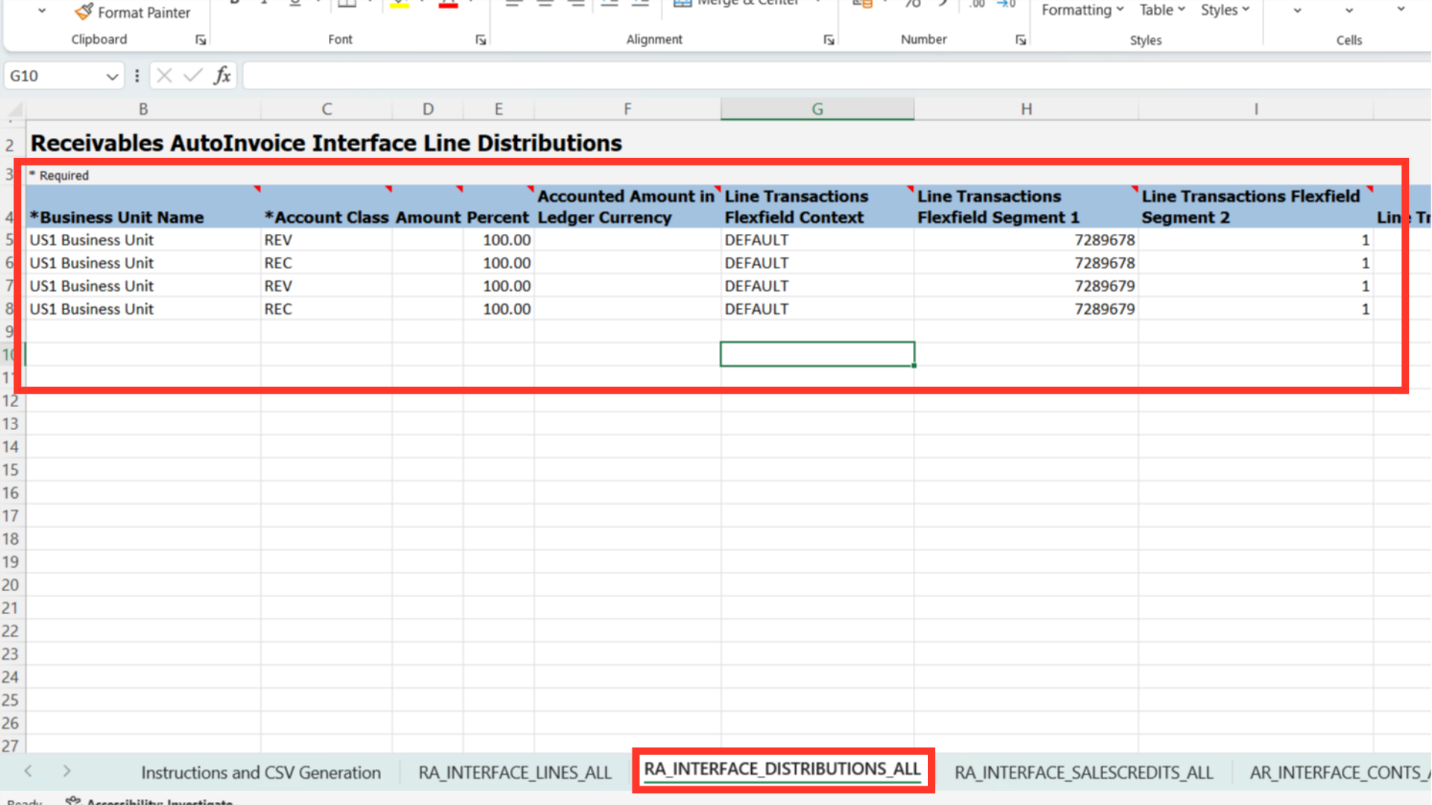Select Line Transactions Flexfield Segment 1 header
Viewport: 1432px width, 805px height.
(x=1026, y=206)
